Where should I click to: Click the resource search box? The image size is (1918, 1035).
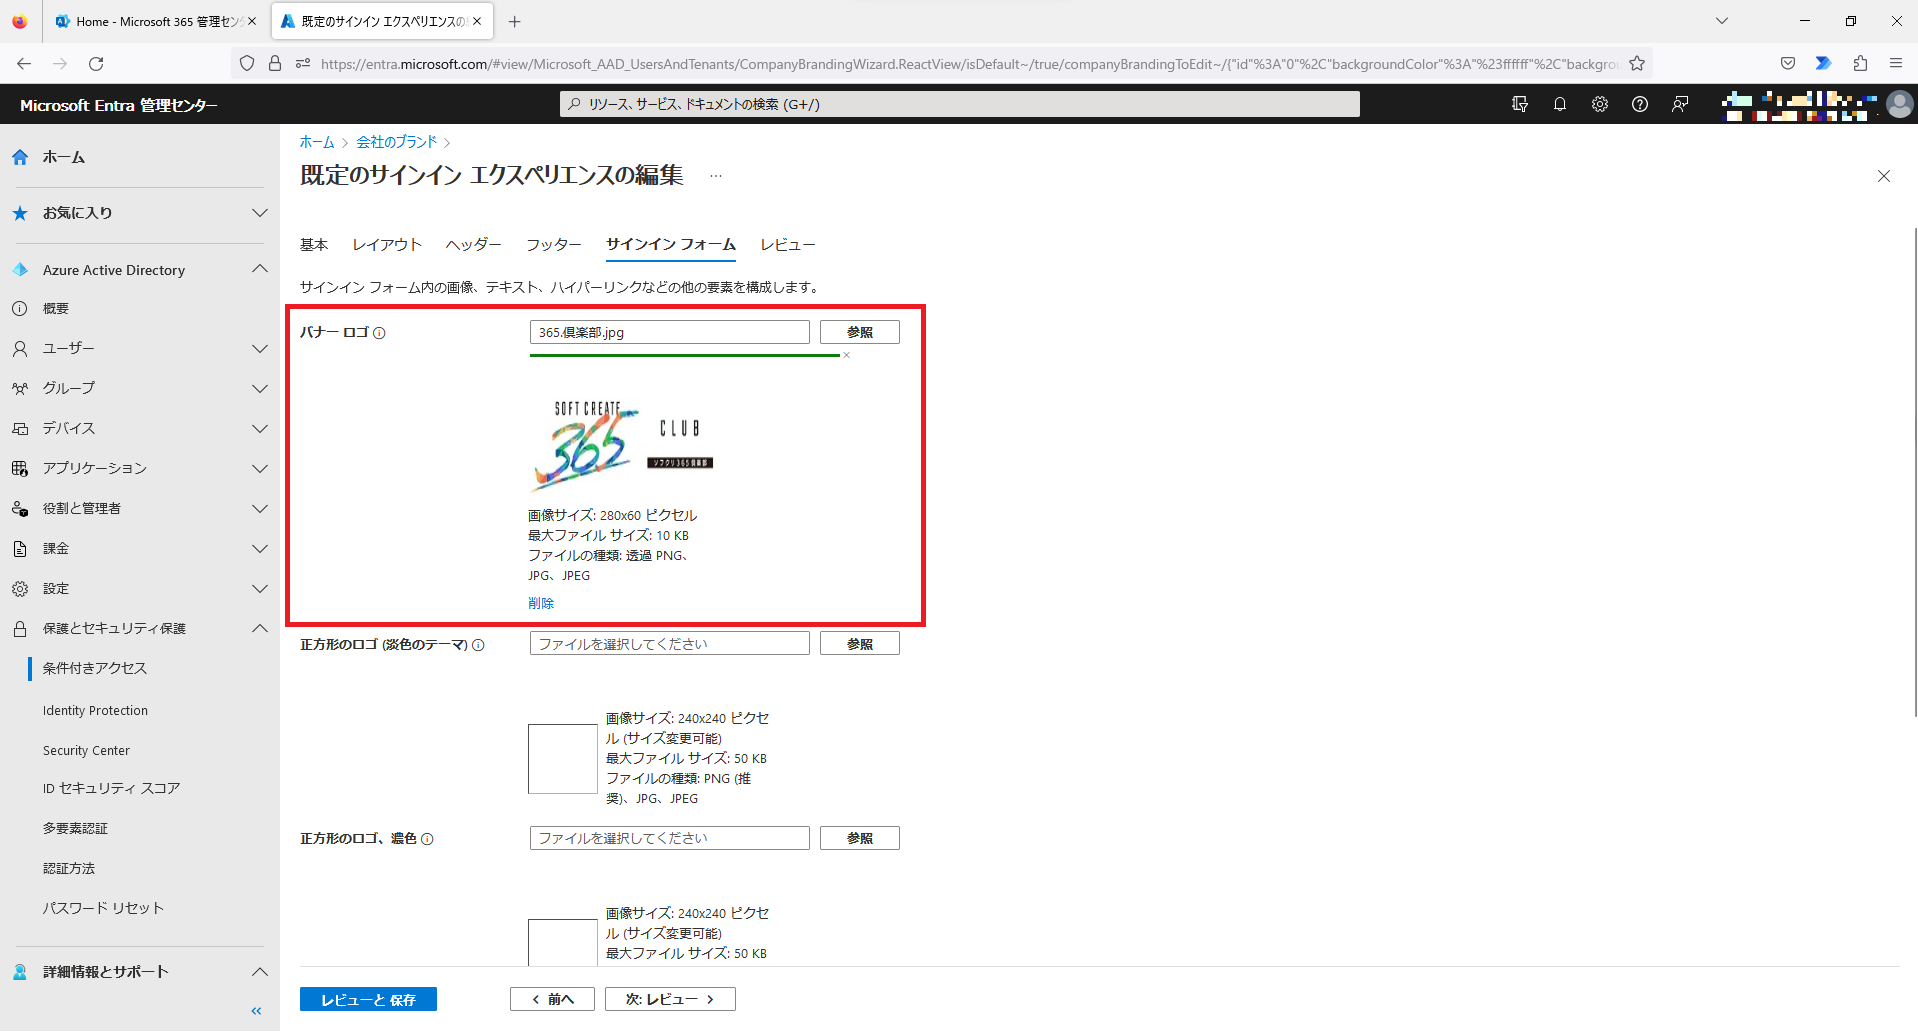pyautogui.click(x=960, y=104)
